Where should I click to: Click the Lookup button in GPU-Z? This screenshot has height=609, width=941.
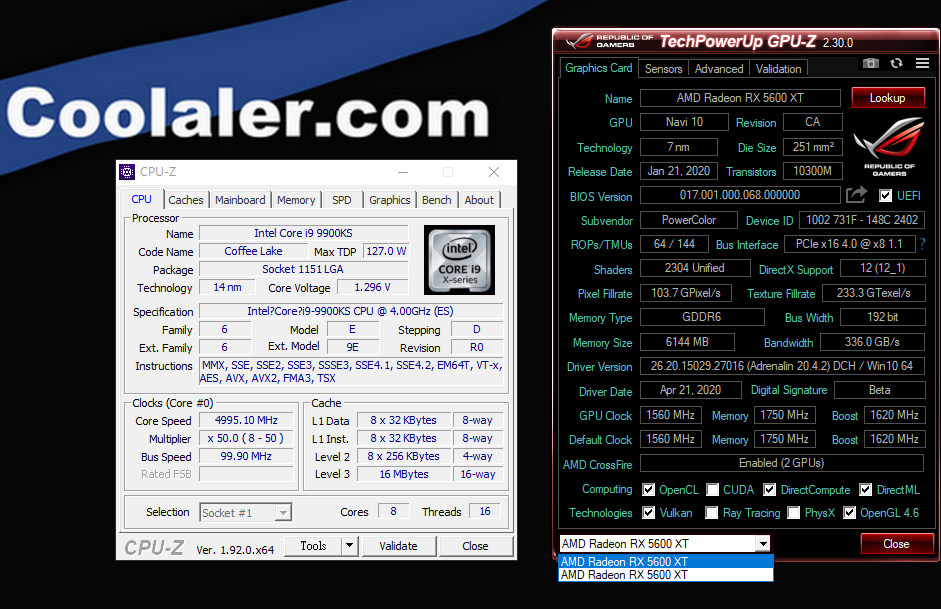pos(888,98)
